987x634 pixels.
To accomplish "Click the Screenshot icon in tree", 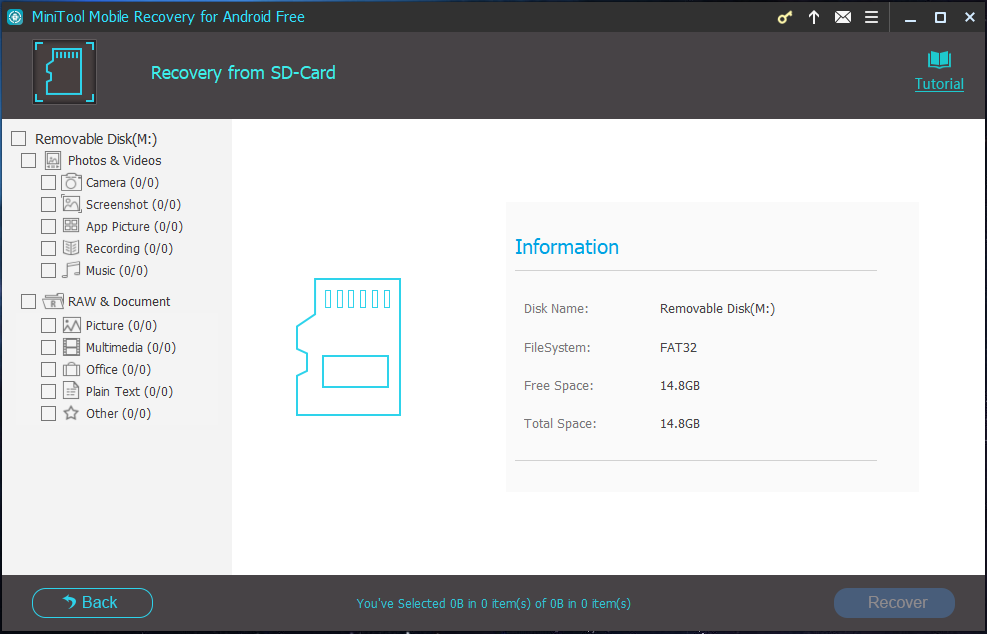I will pyautogui.click(x=71, y=204).
